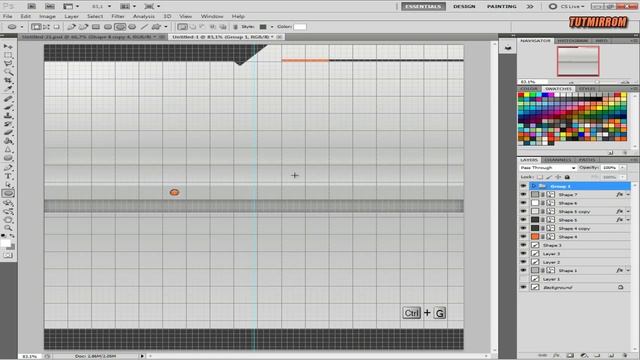Show the hidden Layer 1 layer
This screenshot has width=640, height=360.
pyautogui.click(x=523, y=279)
